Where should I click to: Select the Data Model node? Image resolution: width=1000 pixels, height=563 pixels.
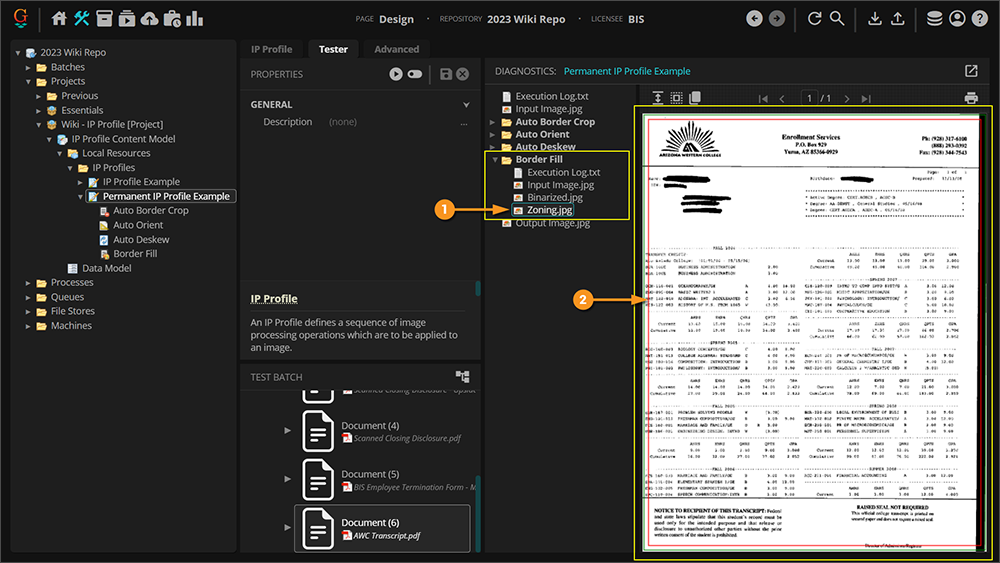tap(106, 268)
